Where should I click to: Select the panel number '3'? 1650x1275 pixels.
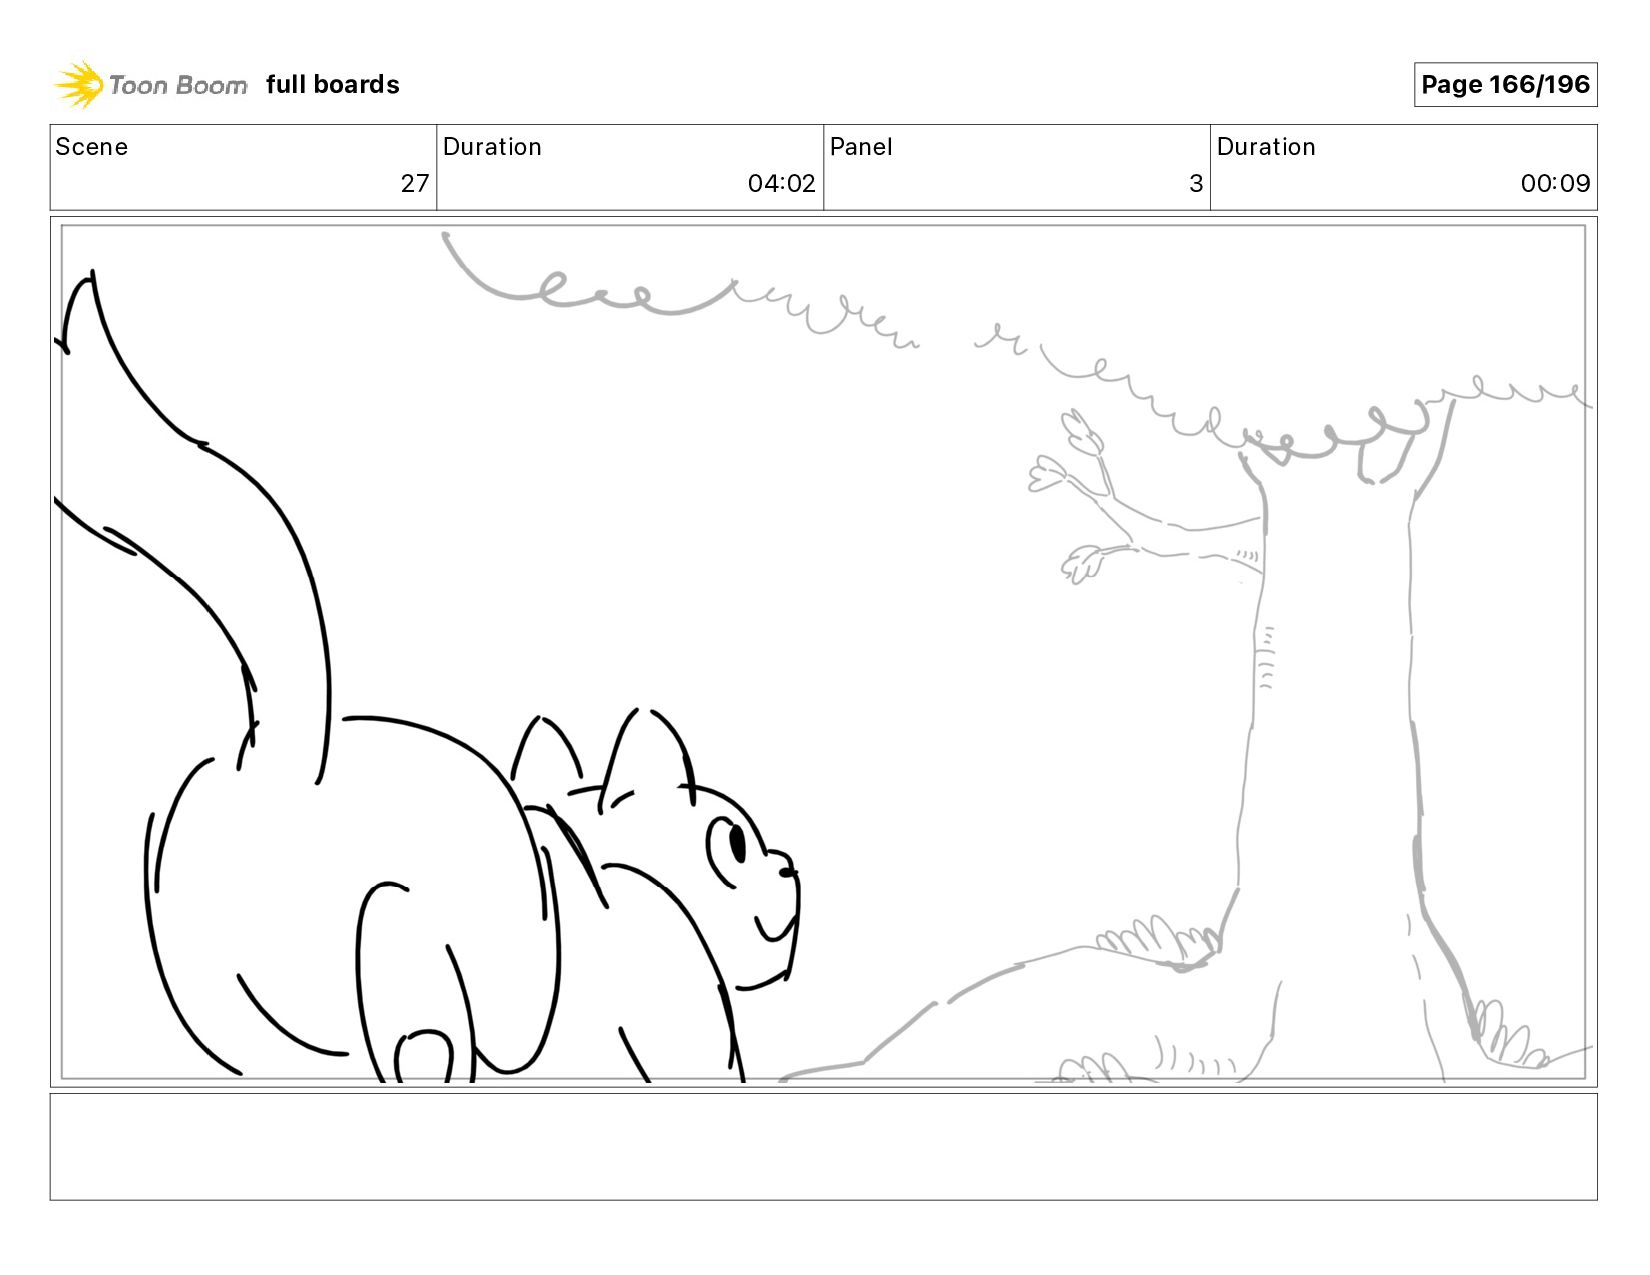click(x=1196, y=183)
